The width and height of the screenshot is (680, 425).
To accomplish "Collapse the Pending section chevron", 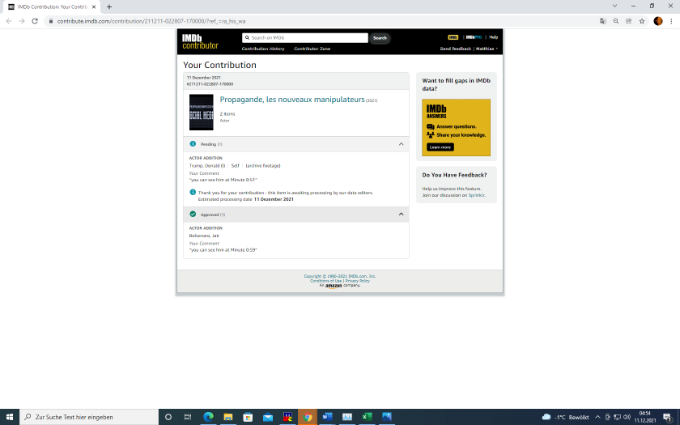I will 401,144.
